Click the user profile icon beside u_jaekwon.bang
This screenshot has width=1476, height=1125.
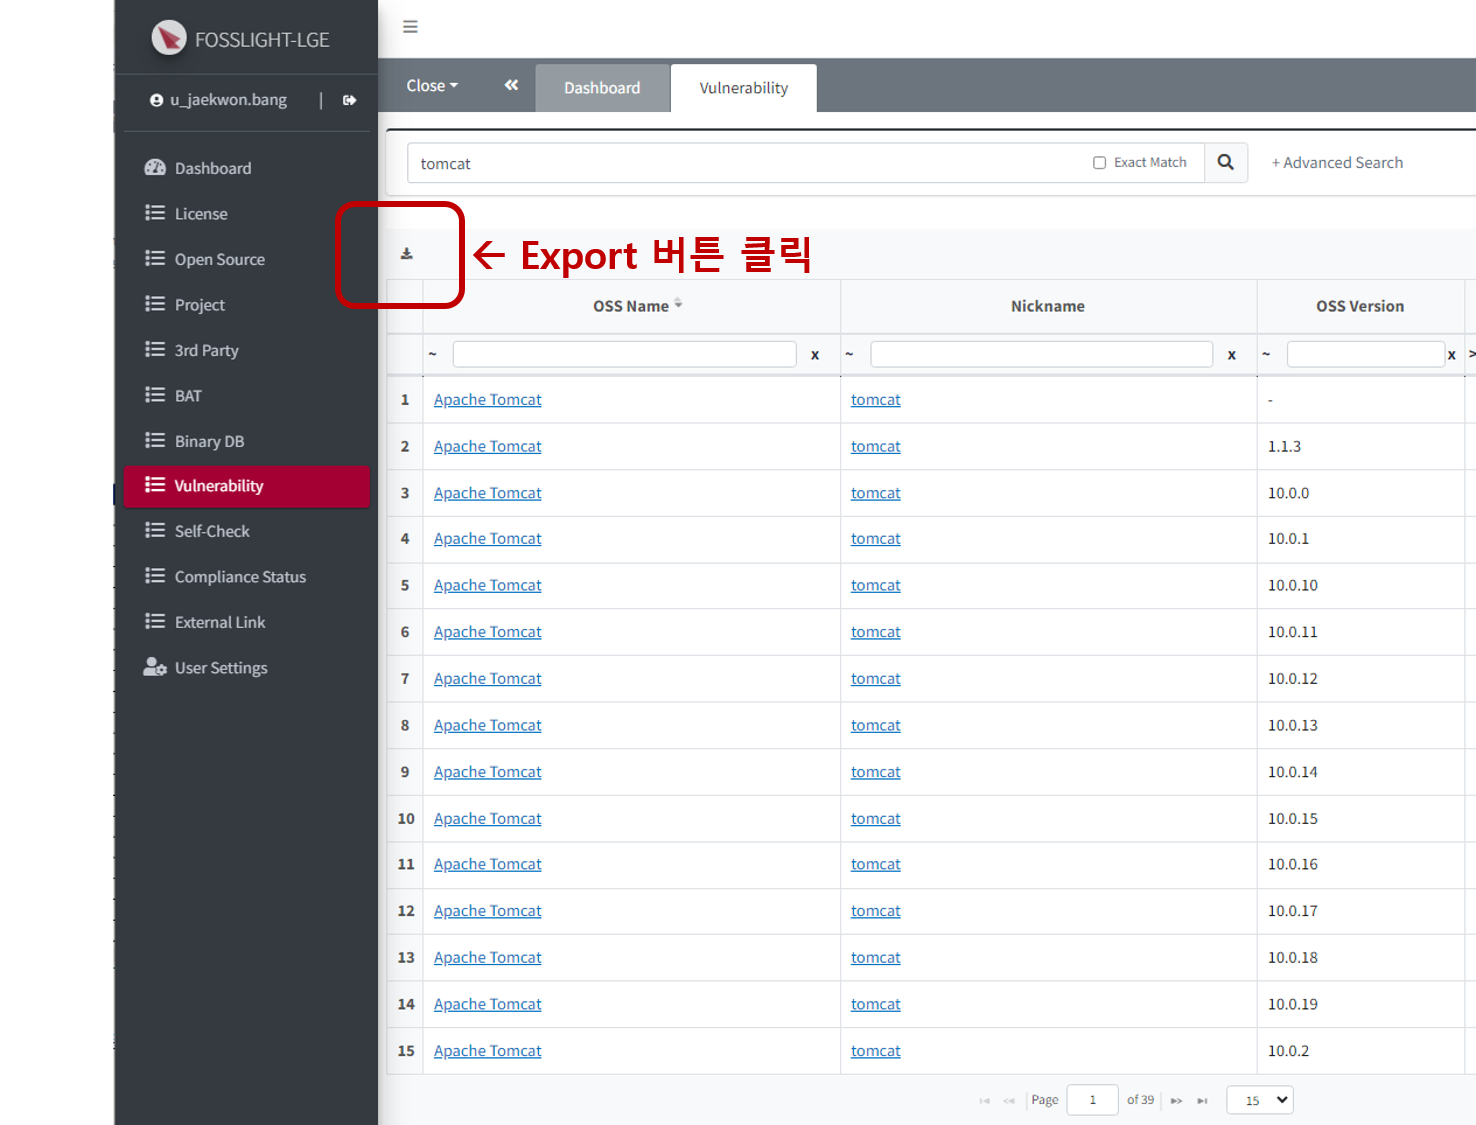(x=156, y=100)
